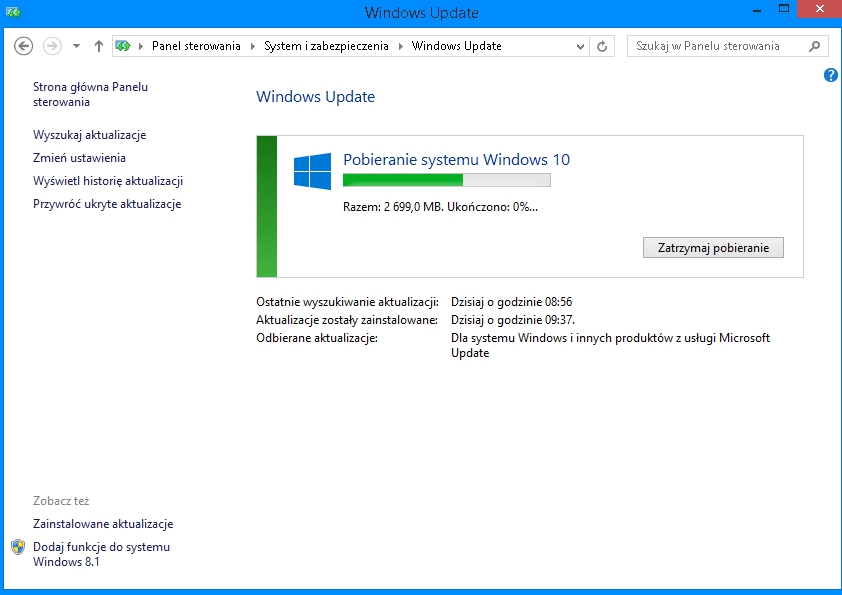The width and height of the screenshot is (842, 595).
Task: Click the Back navigation arrow
Action: coord(23,46)
